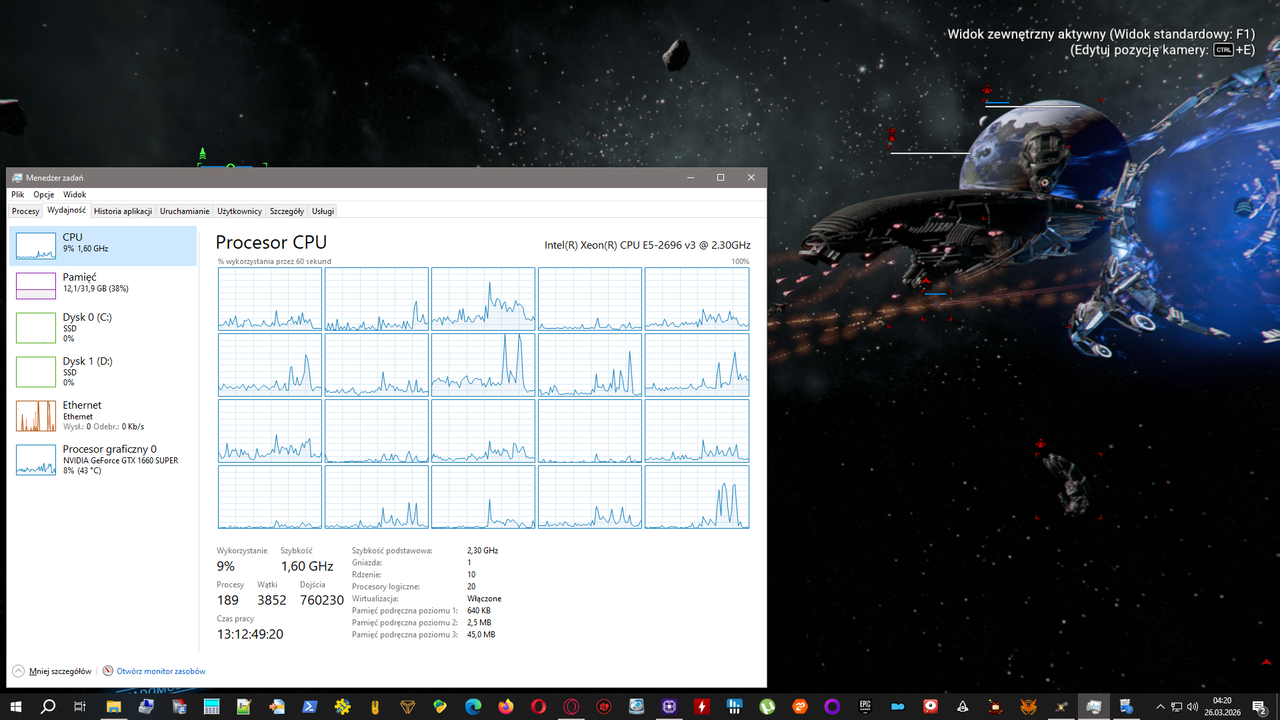Open the volume control in system tray
This screenshot has width=1280, height=720.
coord(1191,706)
